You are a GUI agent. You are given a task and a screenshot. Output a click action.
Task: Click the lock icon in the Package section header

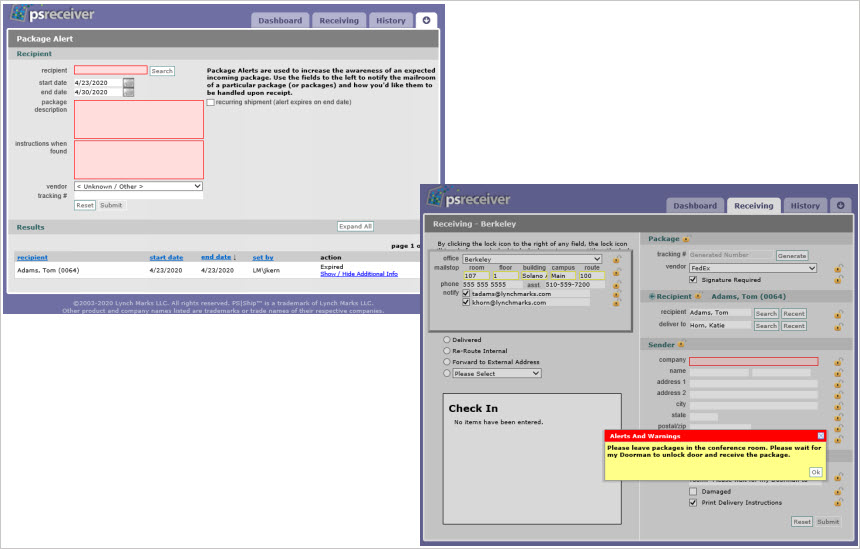[x=686, y=239]
